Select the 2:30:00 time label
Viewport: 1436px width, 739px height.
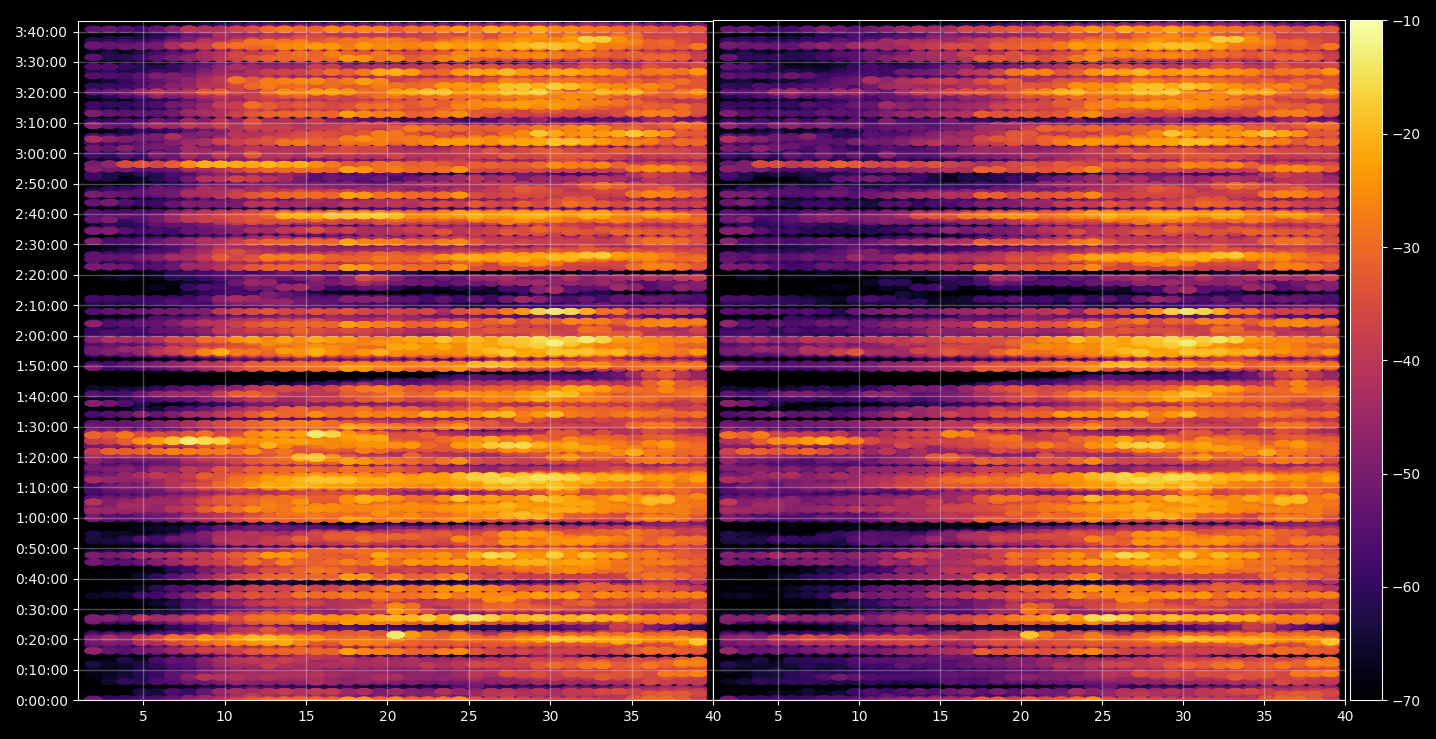[x=41, y=244]
